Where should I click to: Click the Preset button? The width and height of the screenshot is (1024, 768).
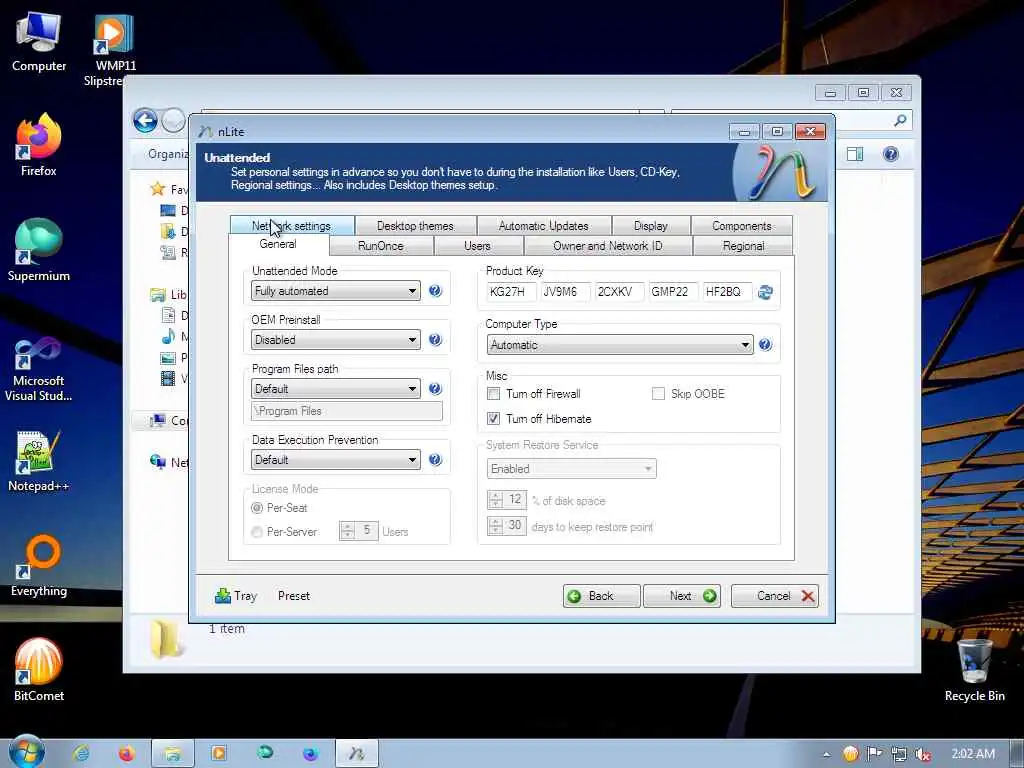click(294, 596)
